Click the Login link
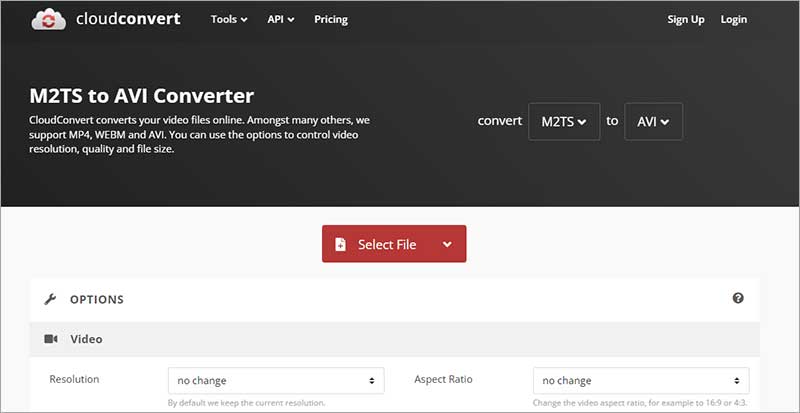Viewport: 800px width, 413px height. click(734, 19)
